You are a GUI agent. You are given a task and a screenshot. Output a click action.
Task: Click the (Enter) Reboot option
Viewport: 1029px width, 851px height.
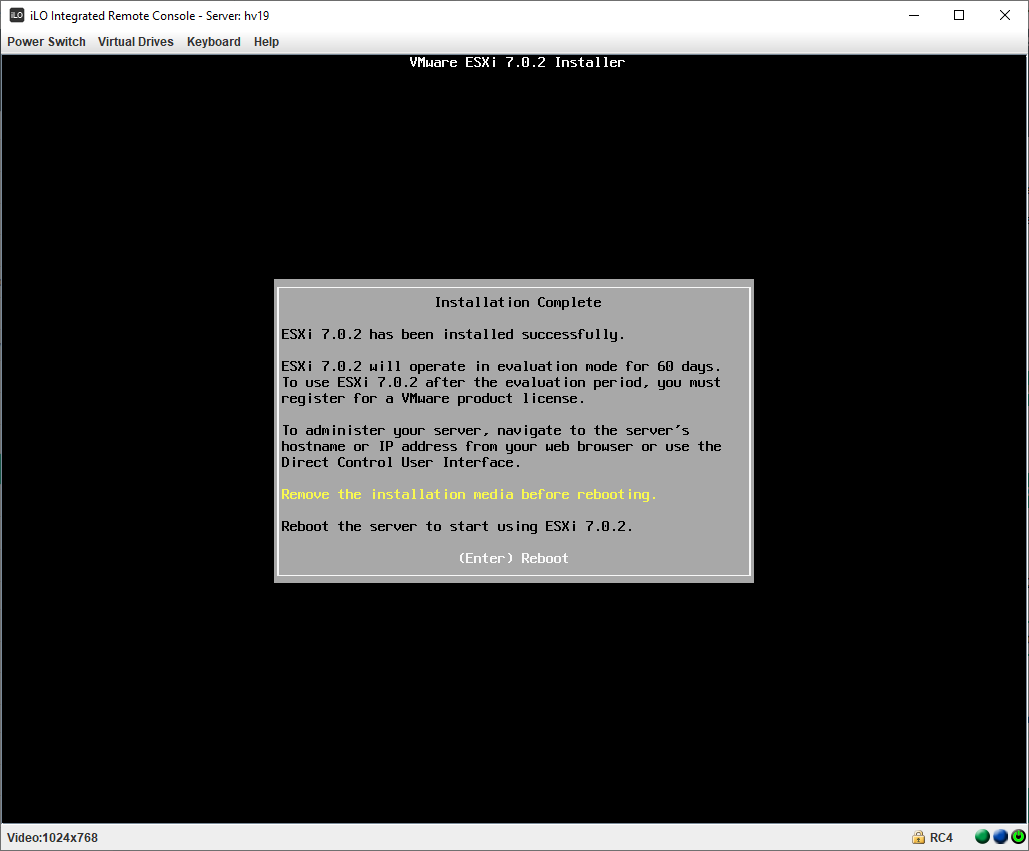(513, 558)
